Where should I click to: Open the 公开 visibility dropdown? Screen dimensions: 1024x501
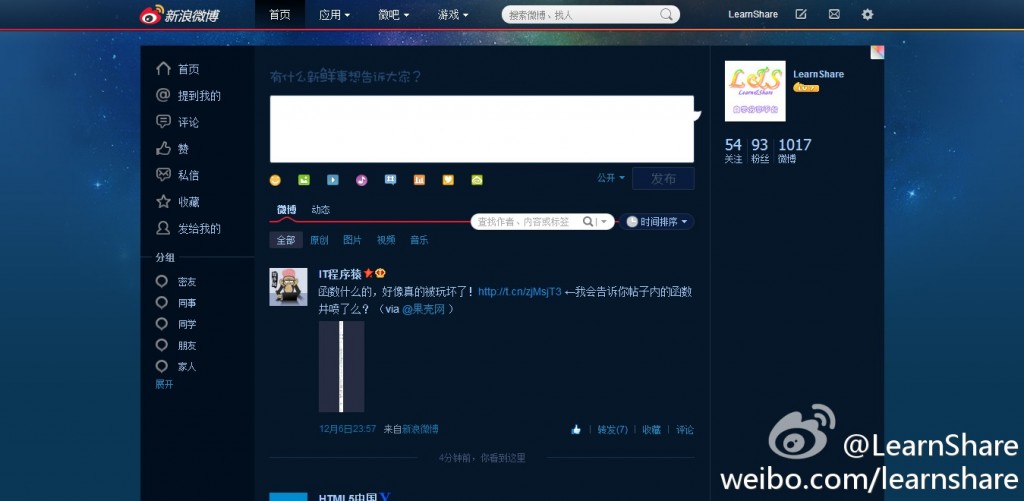(611, 178)
